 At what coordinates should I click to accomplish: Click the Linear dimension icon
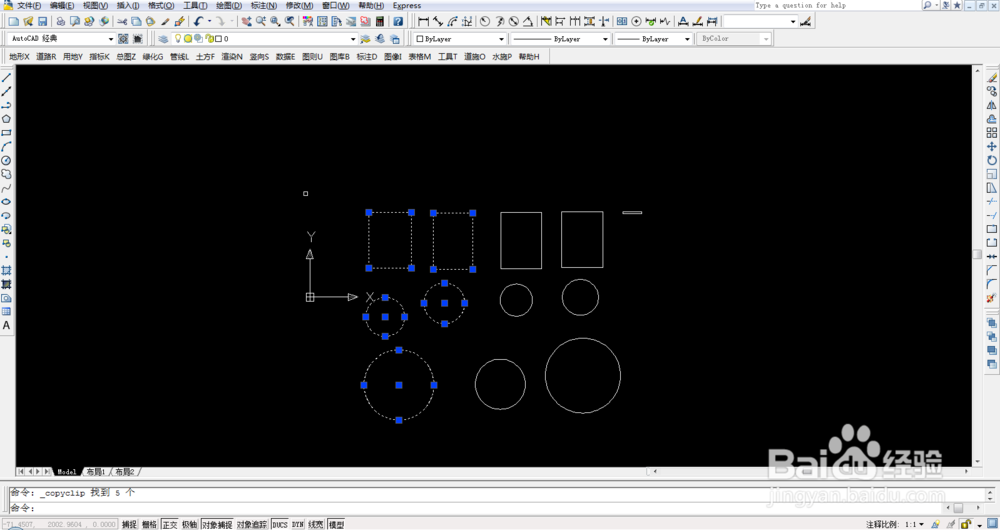coord(423,22)
